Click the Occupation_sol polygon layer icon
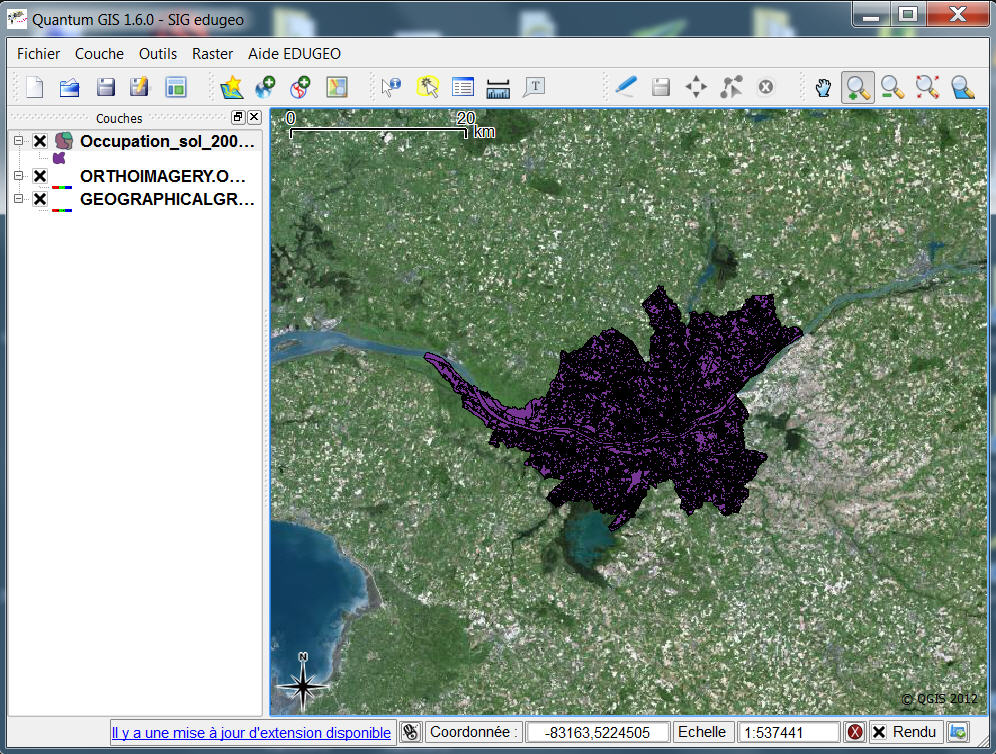 tap(64, 140)
